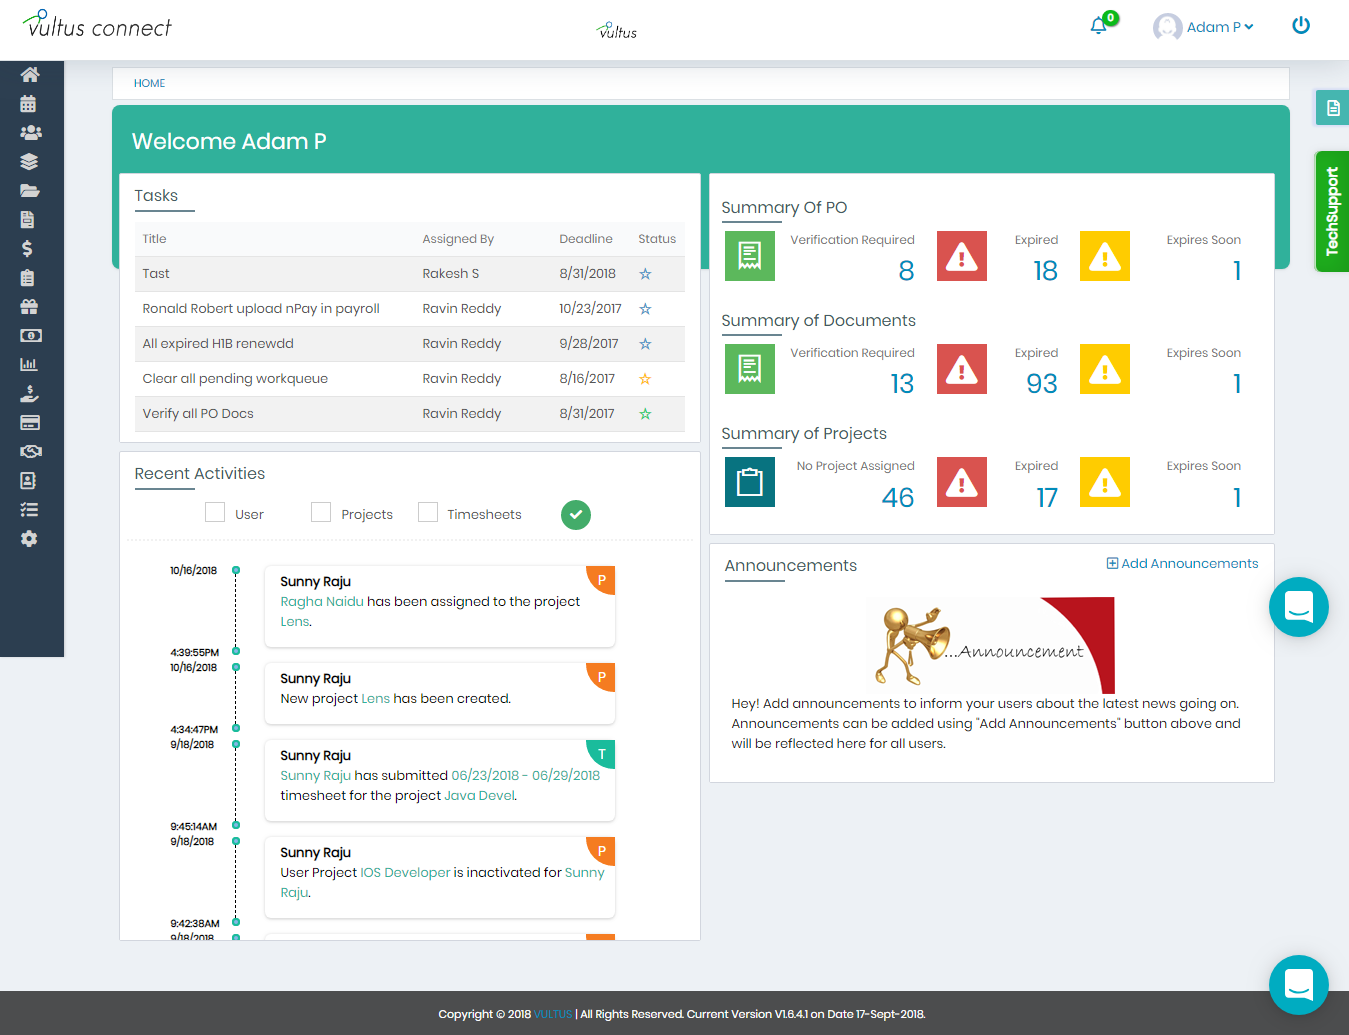The height and width of the screenshot is (1035, 1349).
Task: Click the dollar sign icon in the sidebar
Action: (x=30, y=248)
